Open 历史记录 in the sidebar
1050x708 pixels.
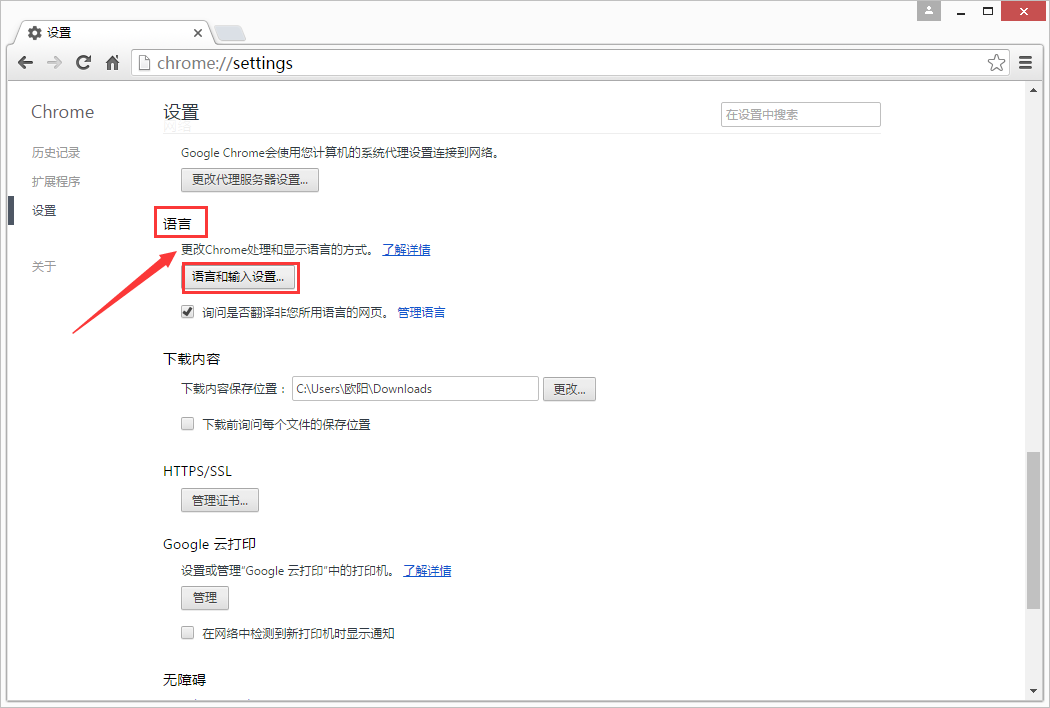56,153
